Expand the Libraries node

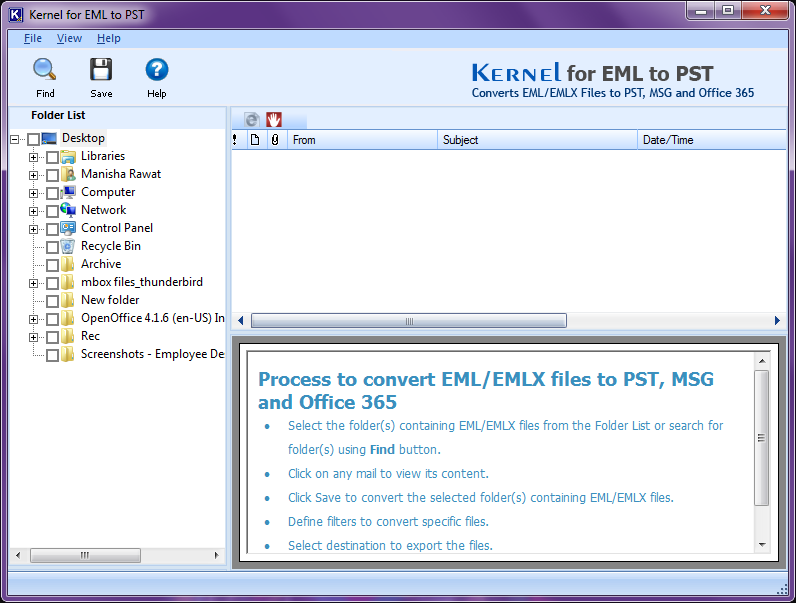[x=34, y=157]
